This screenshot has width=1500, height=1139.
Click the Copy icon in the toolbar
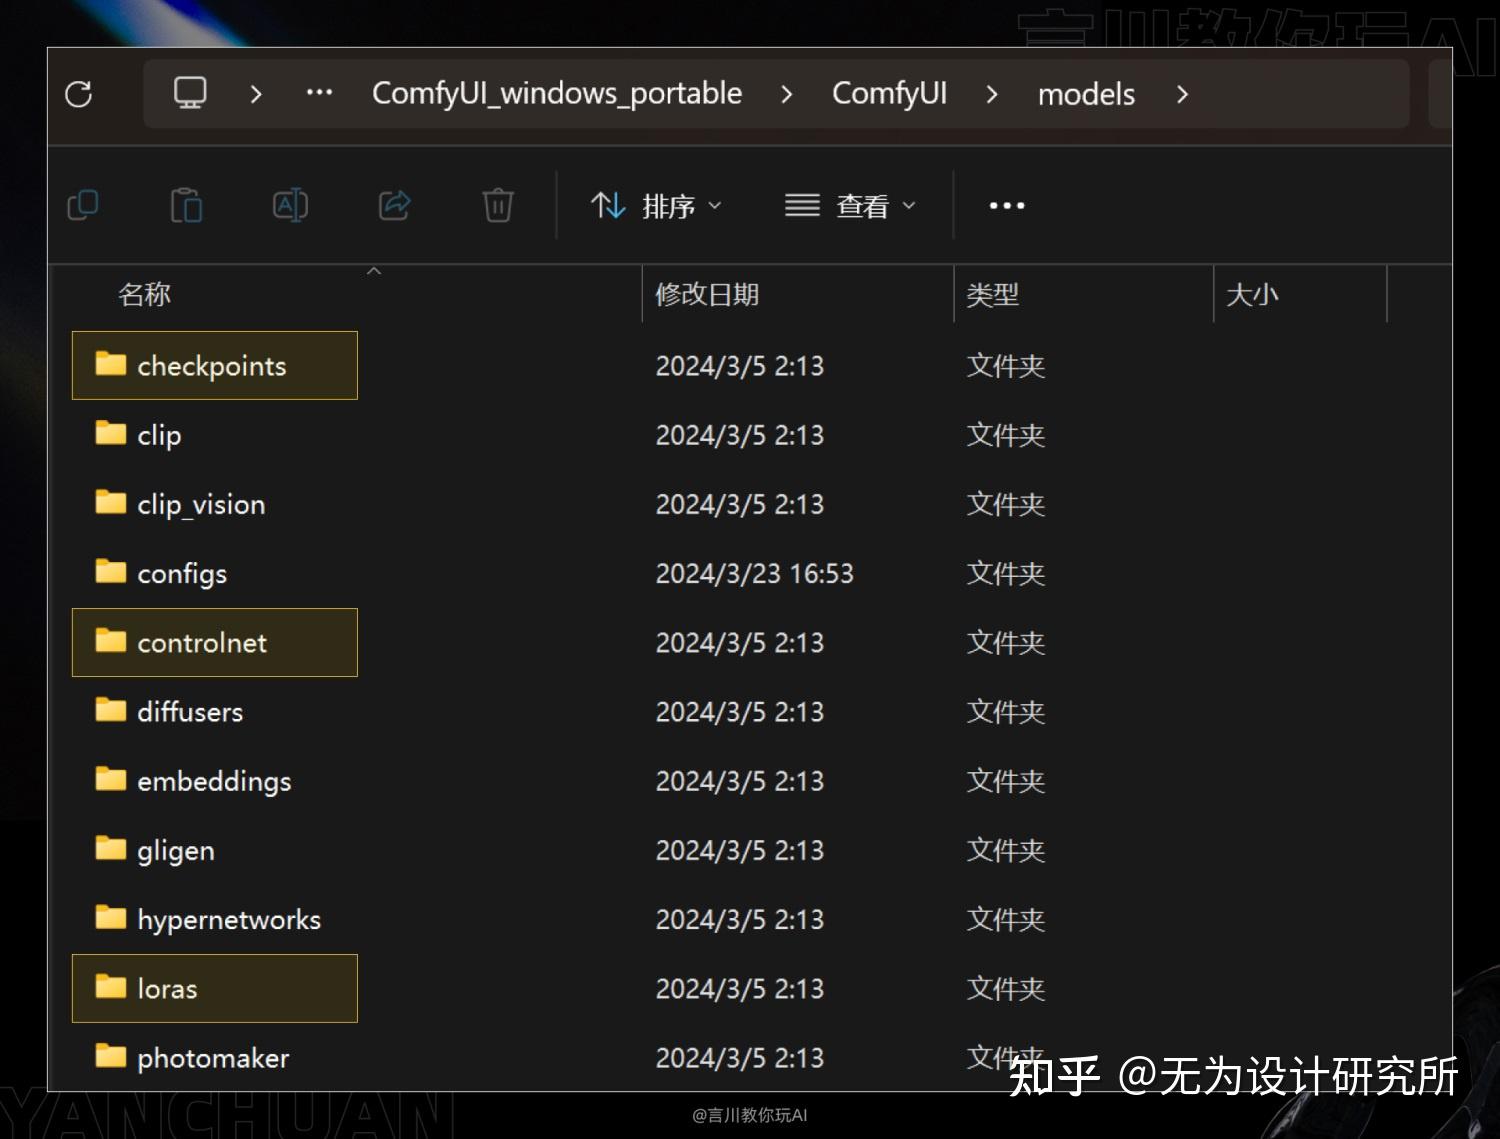84,205
